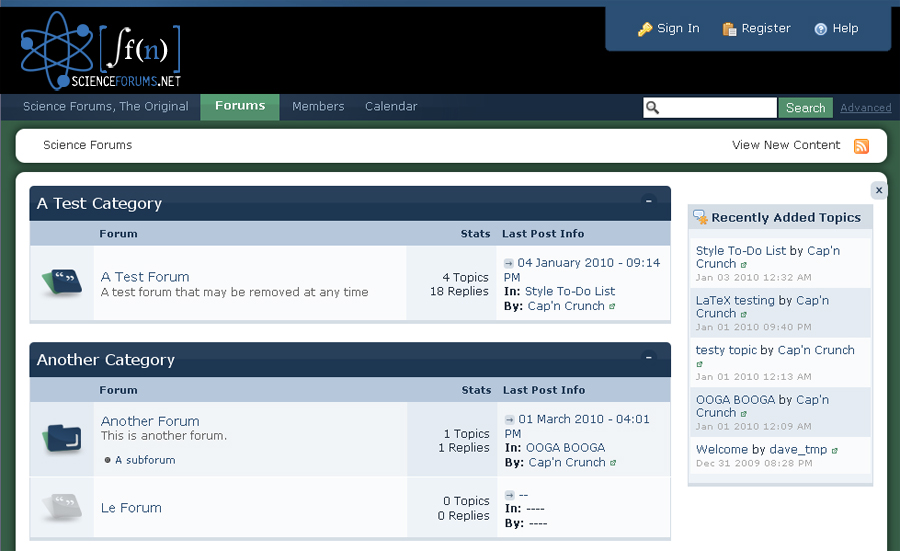Open Style To-Do List in Last Post Info
The height and width of the screenshot is (551, 900).
tap(569, 292)
